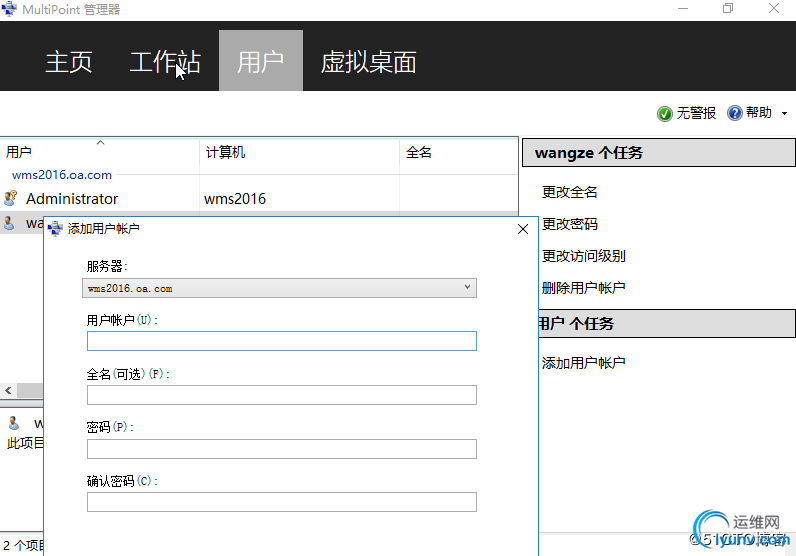Click the MultiPoint 管理器 title bar icon
The height and width of the screenshot is (556, 796).
tap(9, 9)
